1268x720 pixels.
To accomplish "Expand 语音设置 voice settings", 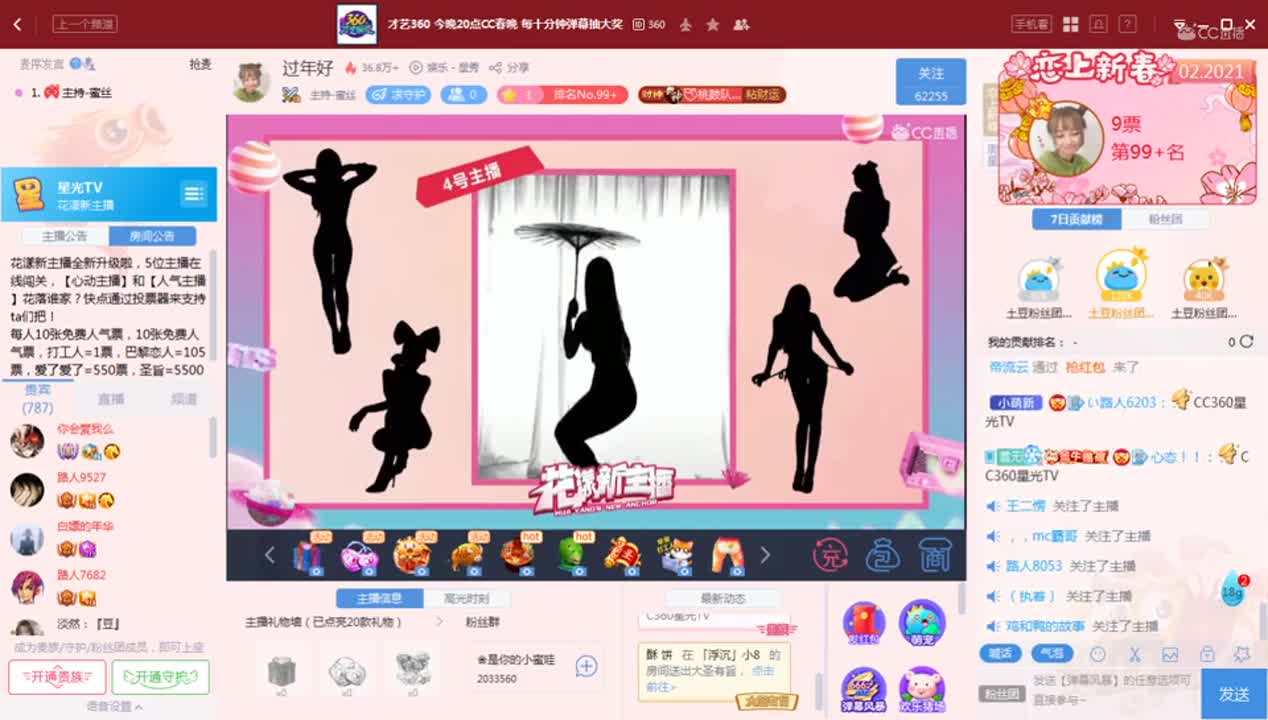I will pos(114,707).
